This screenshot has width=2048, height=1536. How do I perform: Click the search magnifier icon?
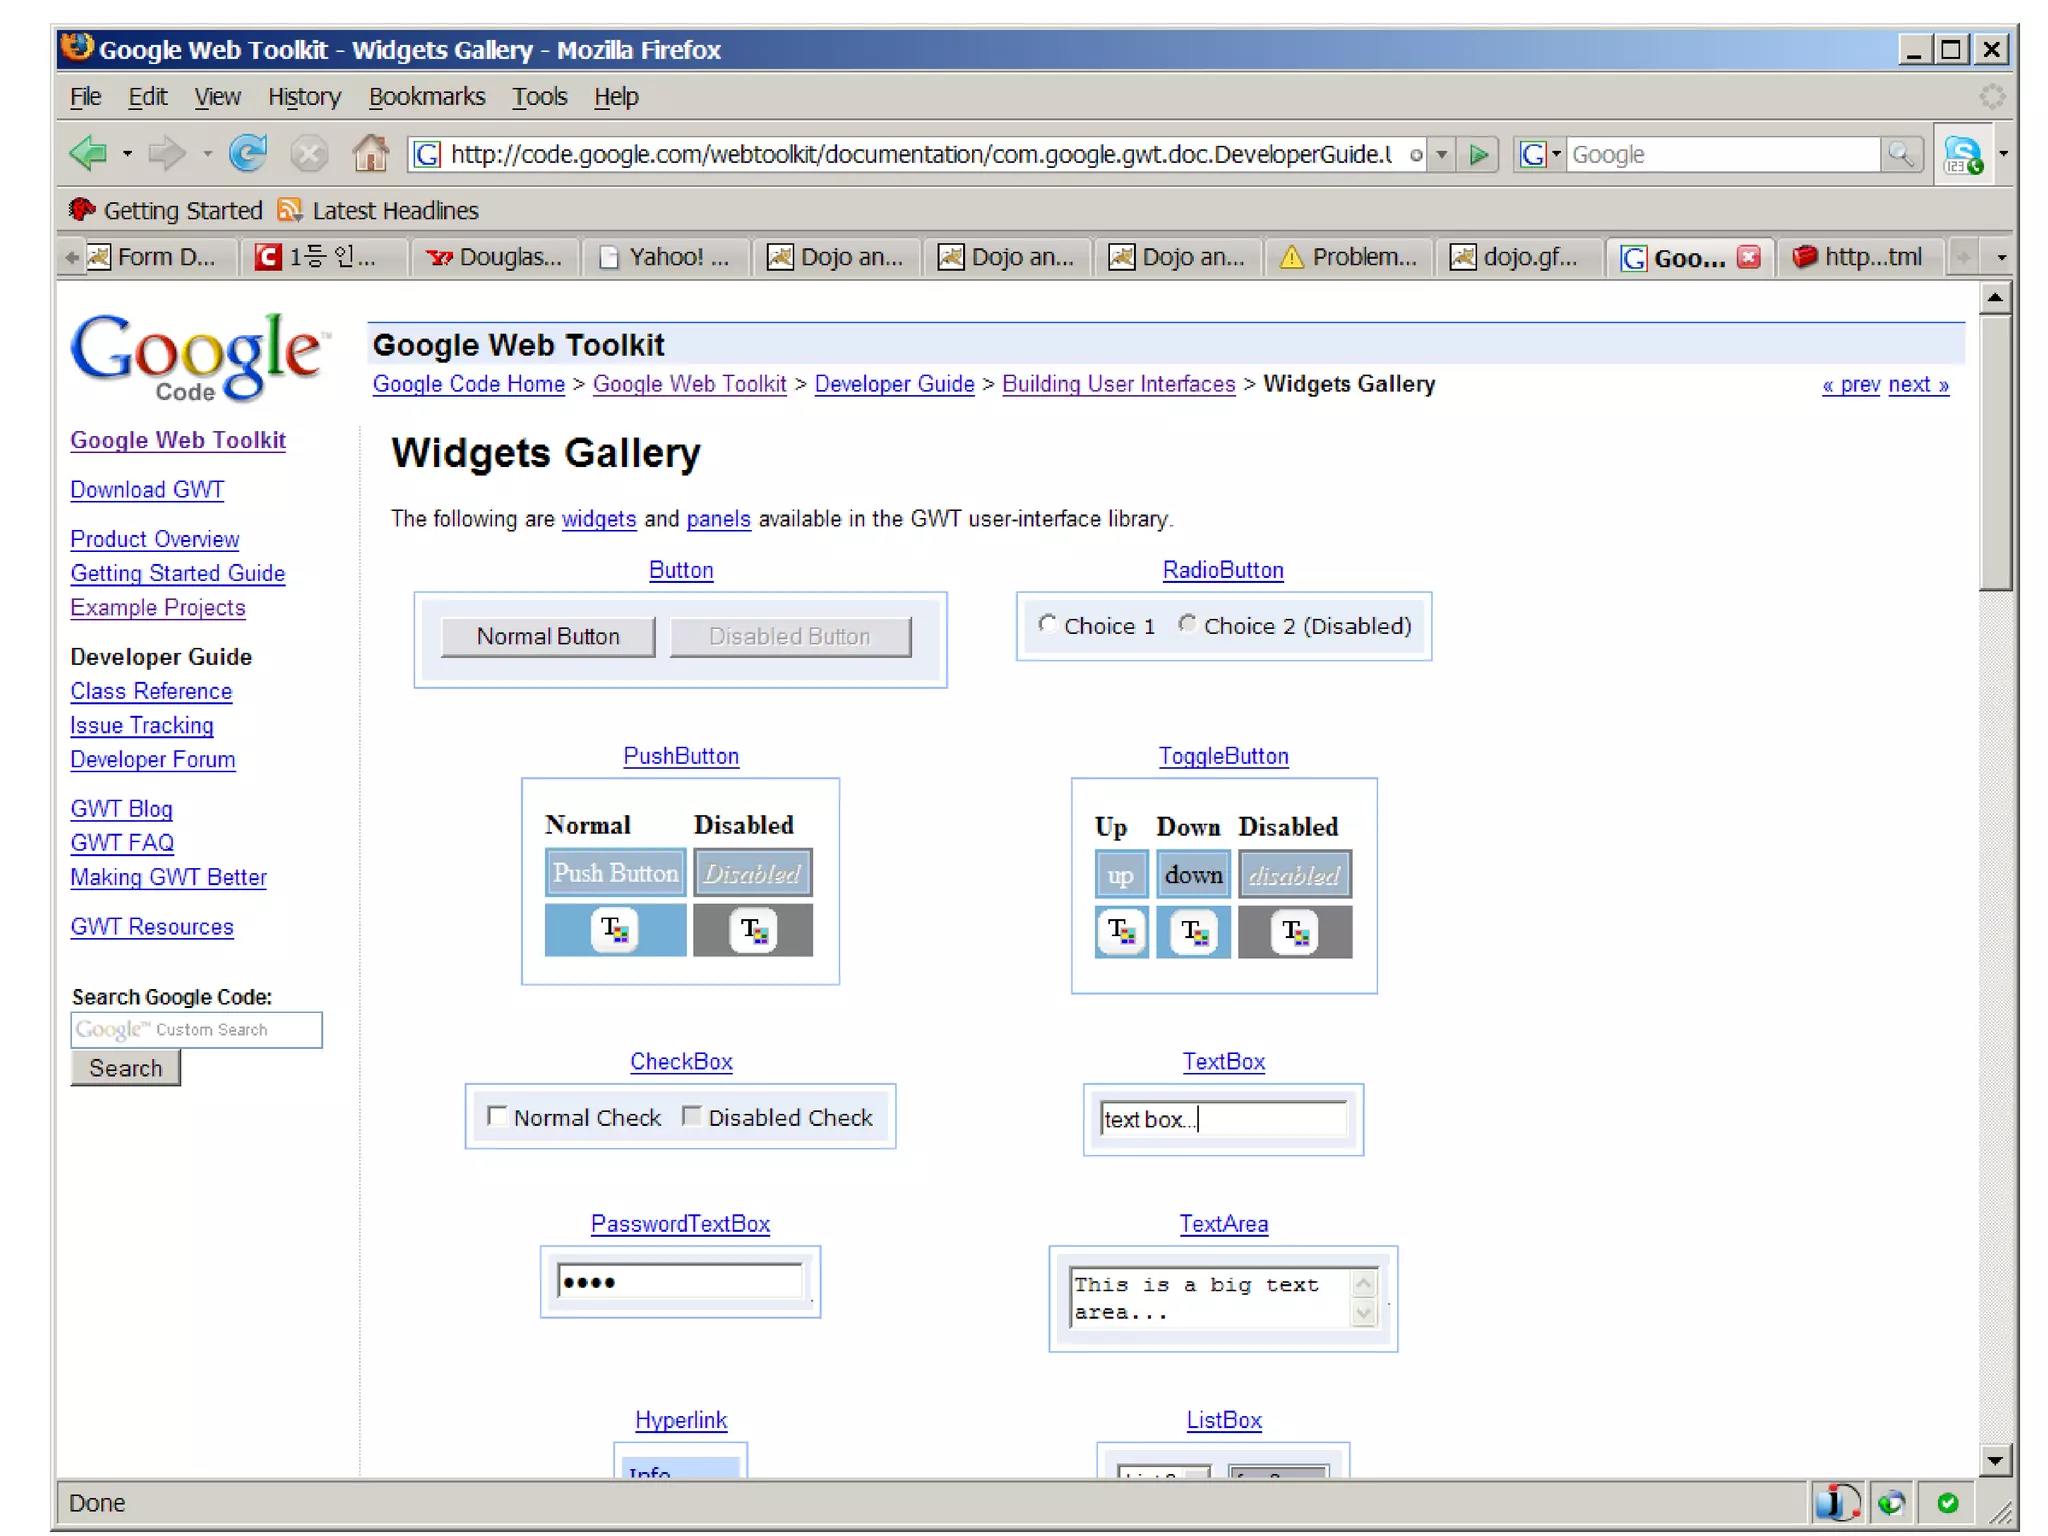coord(1899,154)
